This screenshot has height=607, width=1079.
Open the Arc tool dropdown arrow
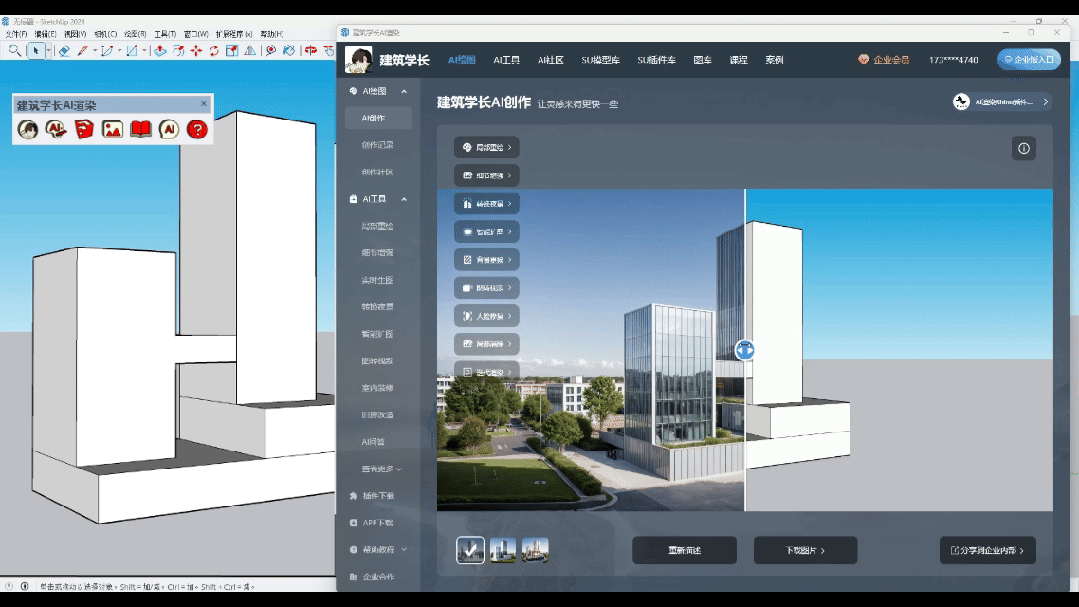click(x=119, y=50)
